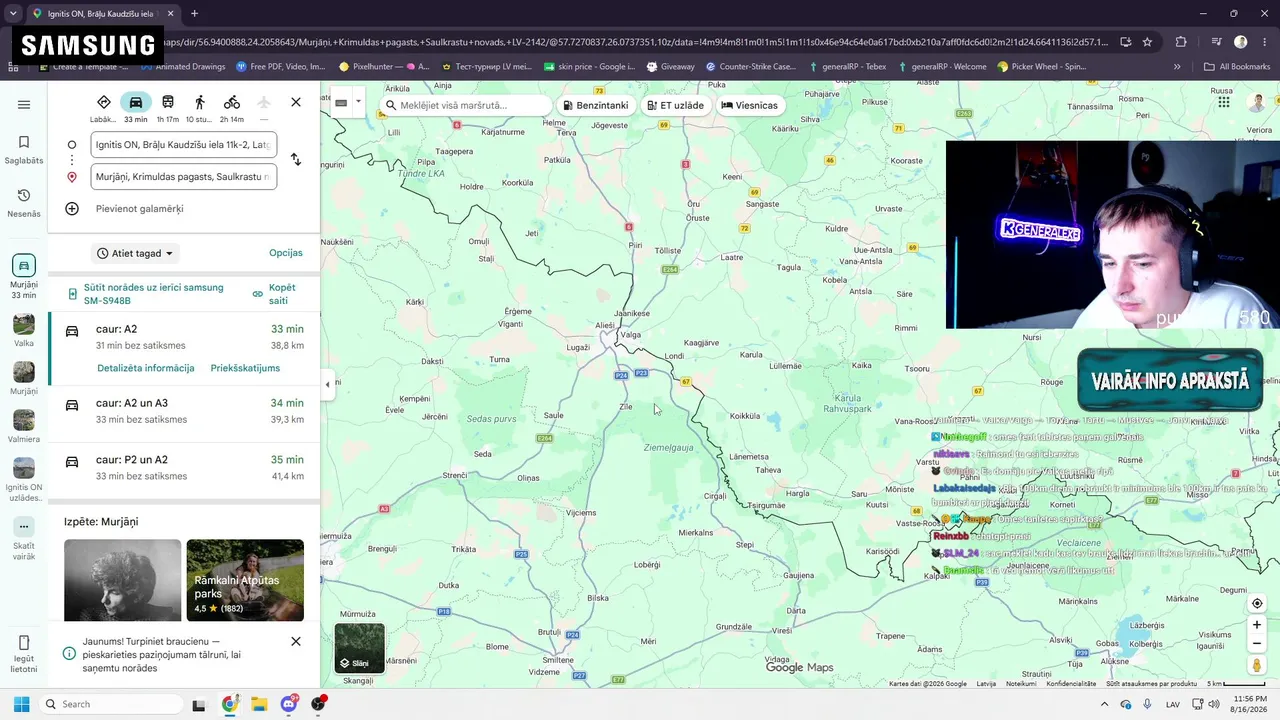Open the Rāmkalni Atpūtas parks card

[x=245, y=580]
